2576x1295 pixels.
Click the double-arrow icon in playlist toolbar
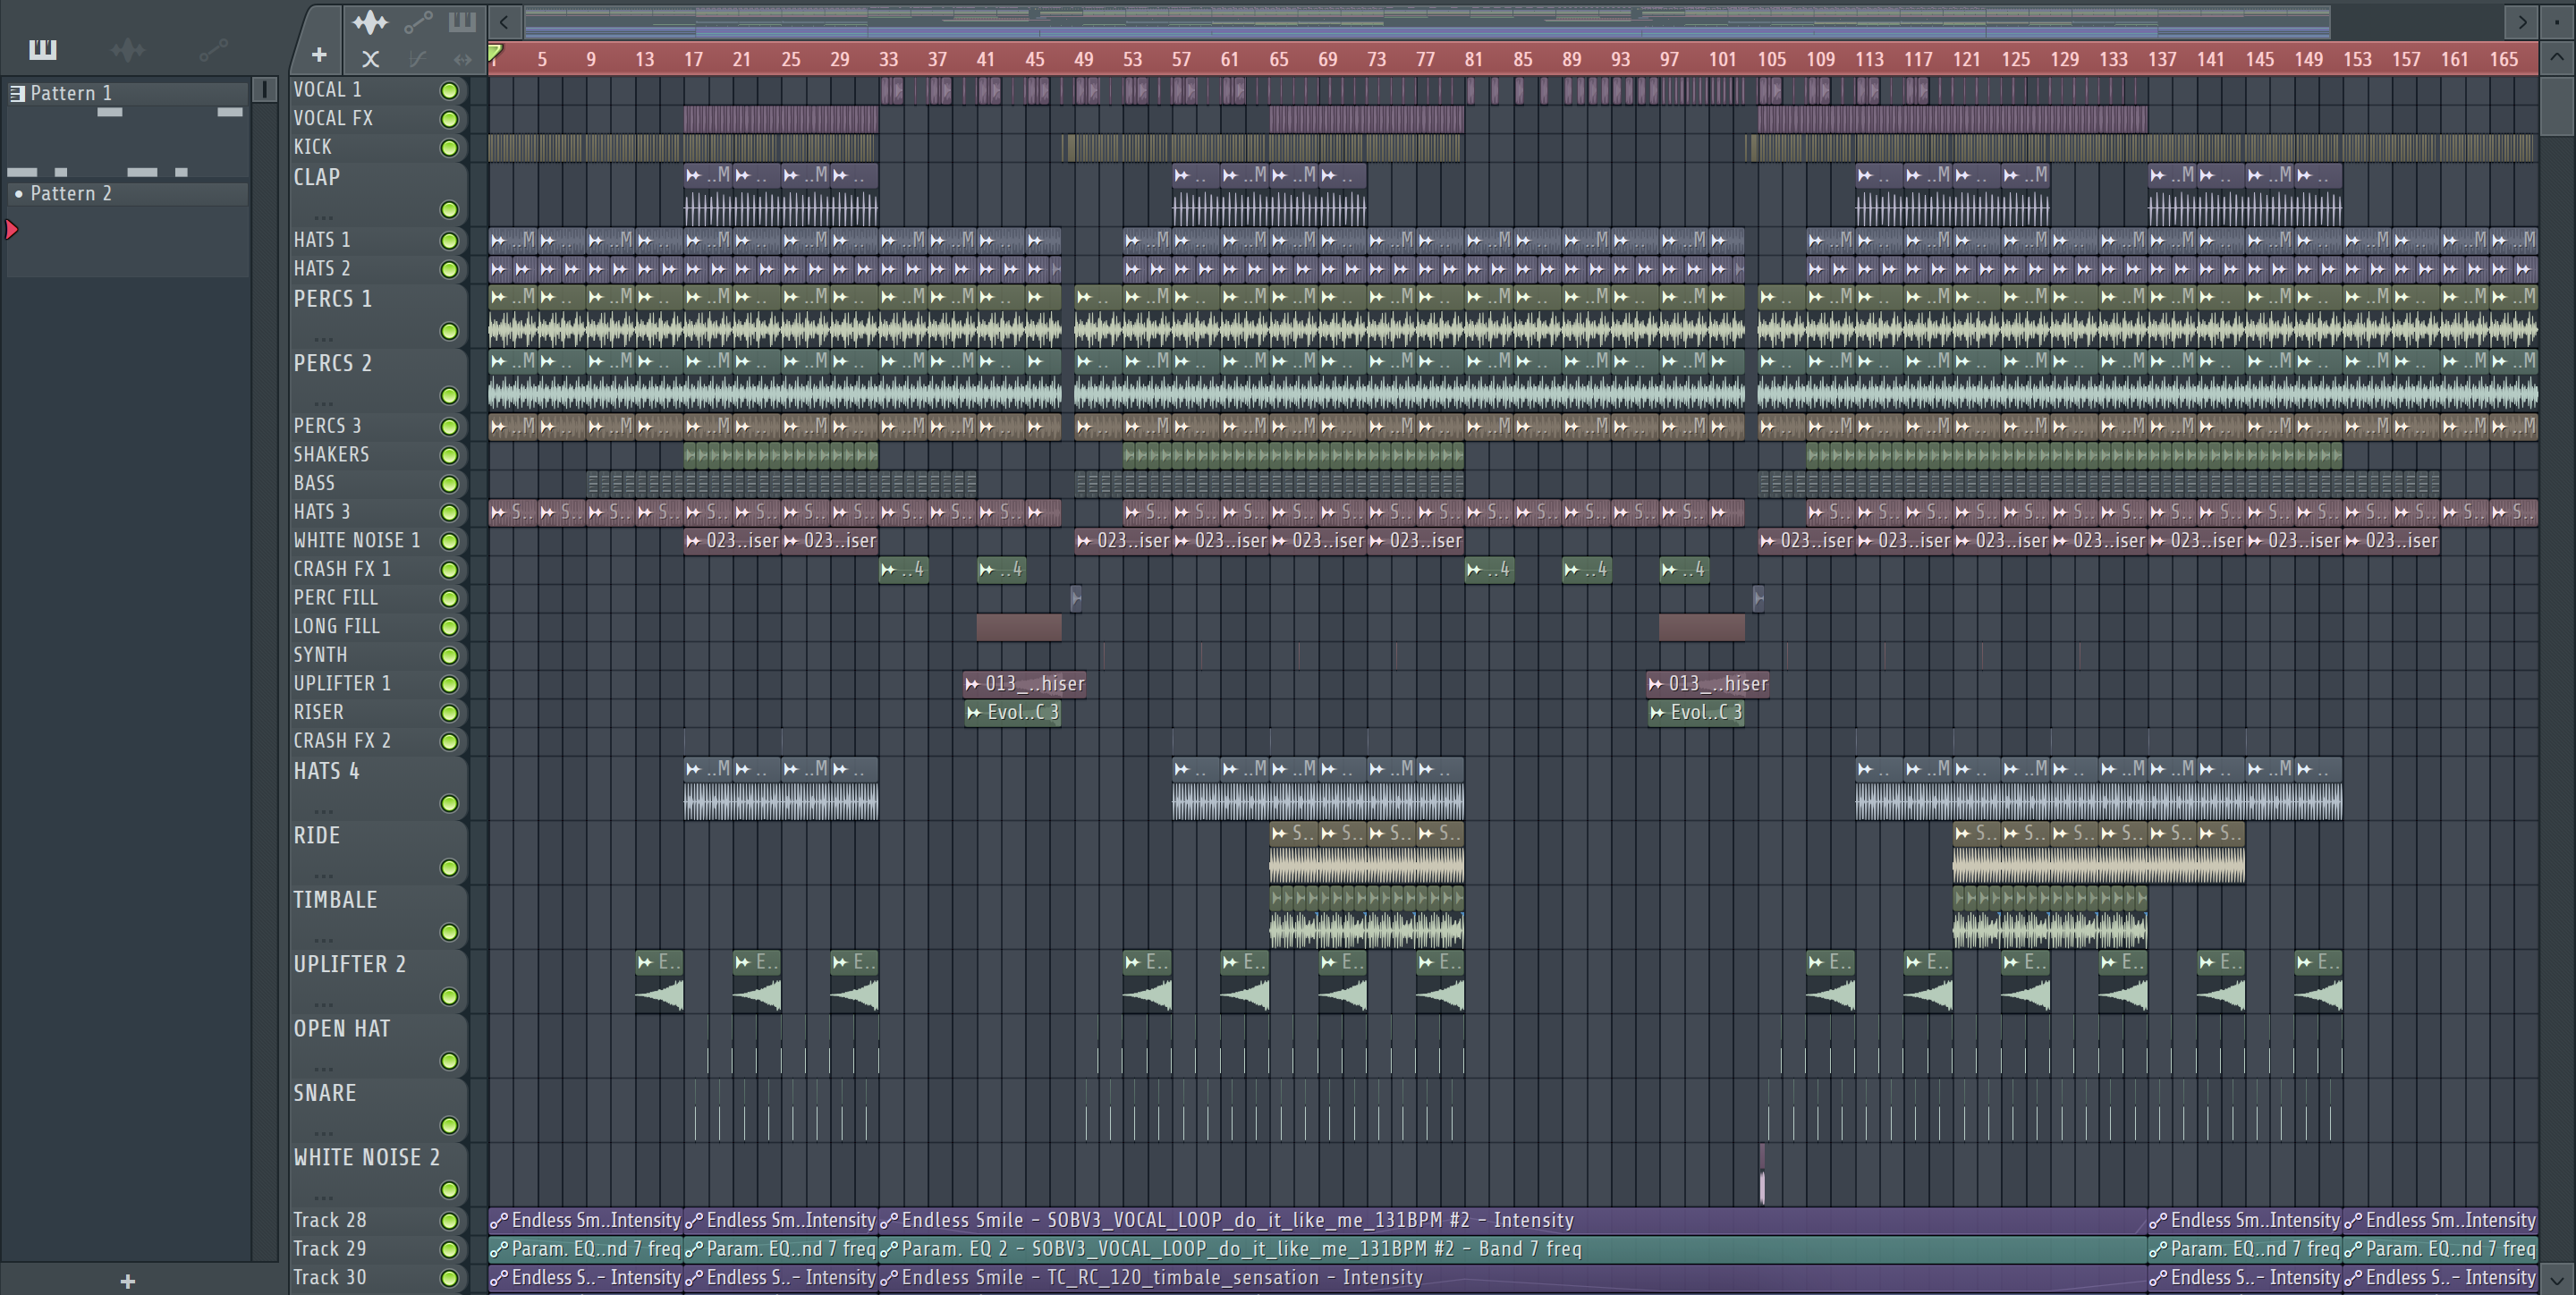pos(462,59)
